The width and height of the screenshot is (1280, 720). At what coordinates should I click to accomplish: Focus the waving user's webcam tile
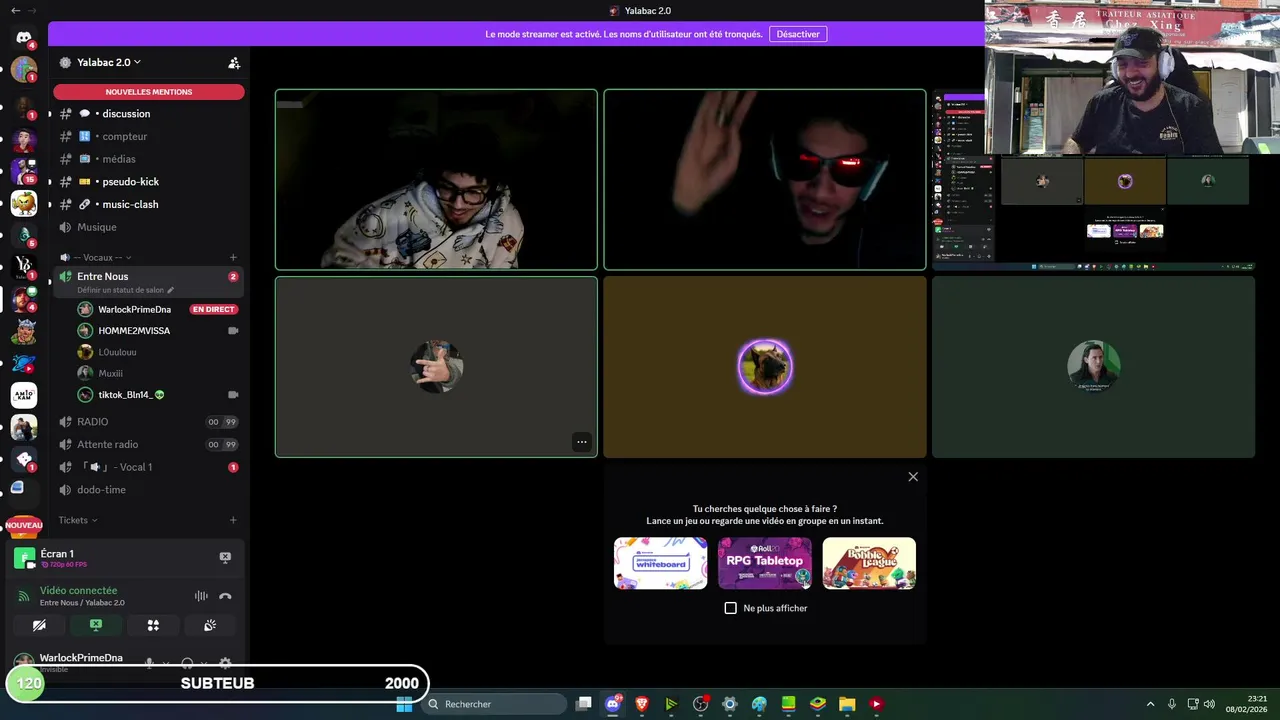[x=765, y=180]
